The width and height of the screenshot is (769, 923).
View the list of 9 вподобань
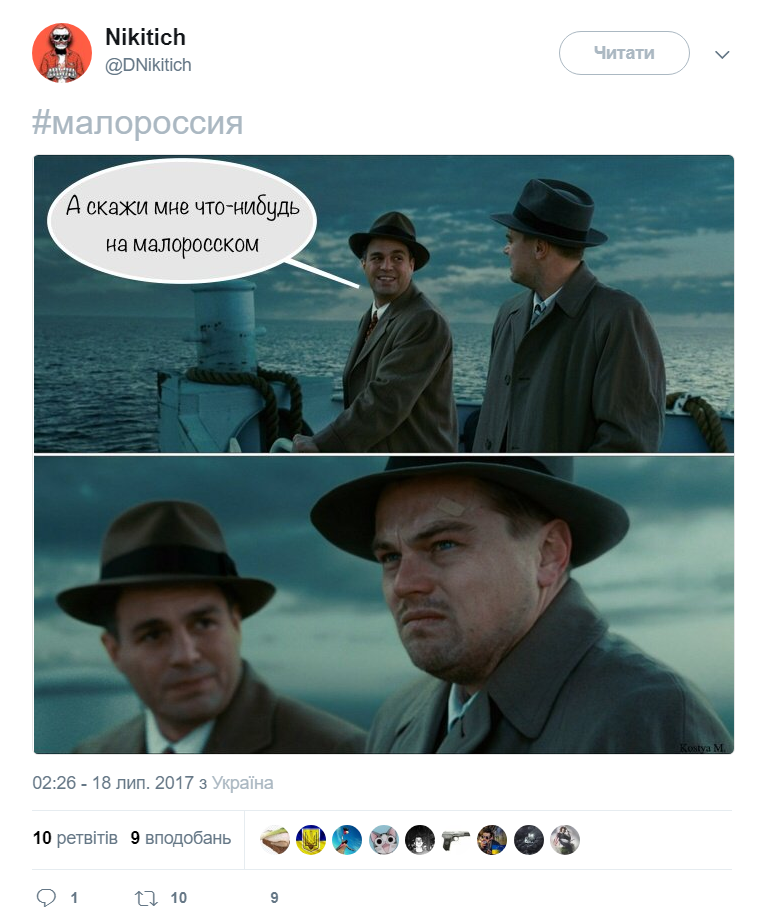point(181,838)
